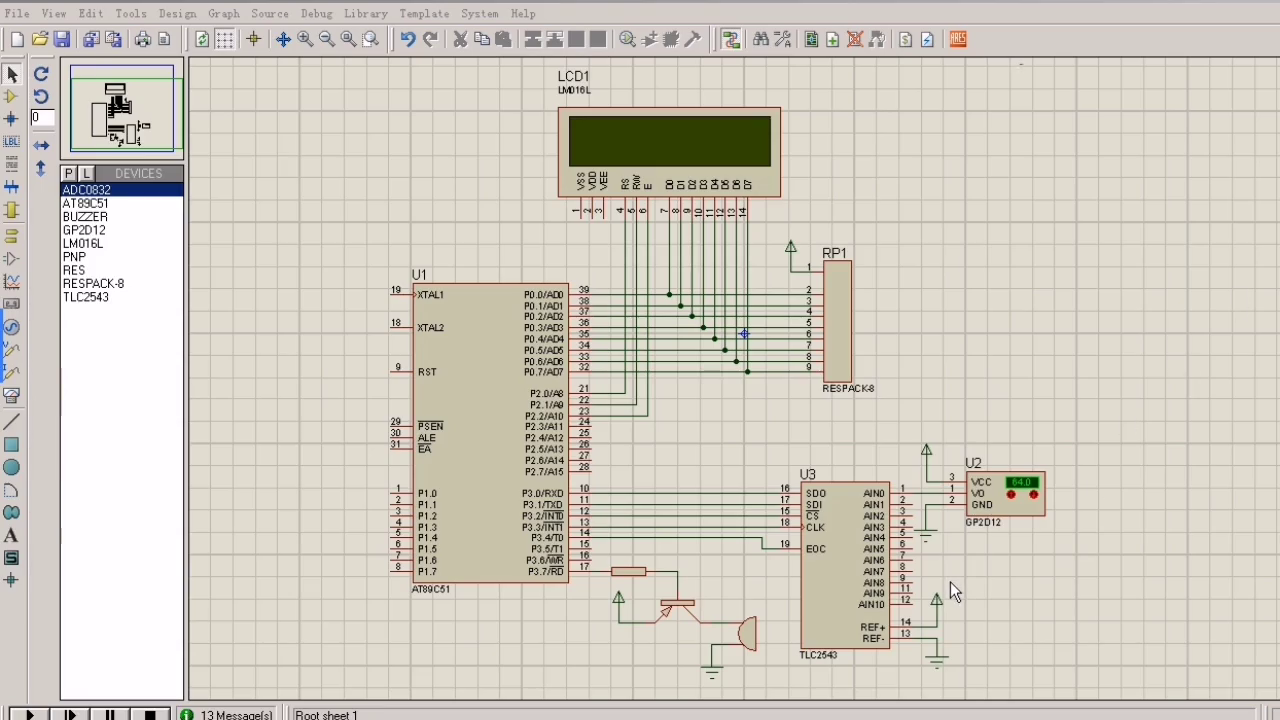The image size is (1280, 720).
Task: Select the text 'A' tool
Action: click(x=11, y=536)
